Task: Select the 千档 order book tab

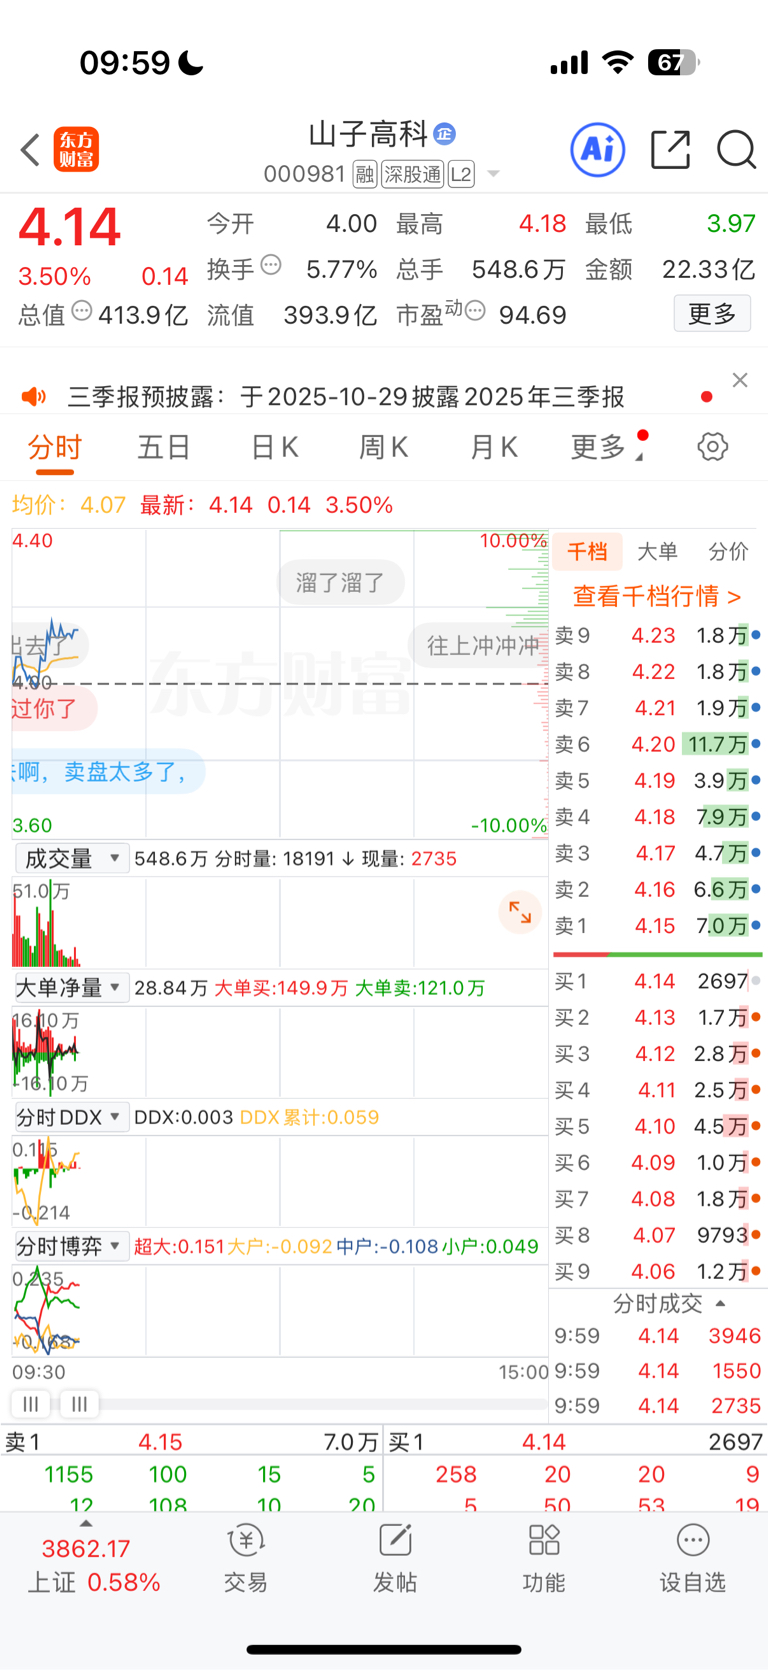Action: (587, 551)
